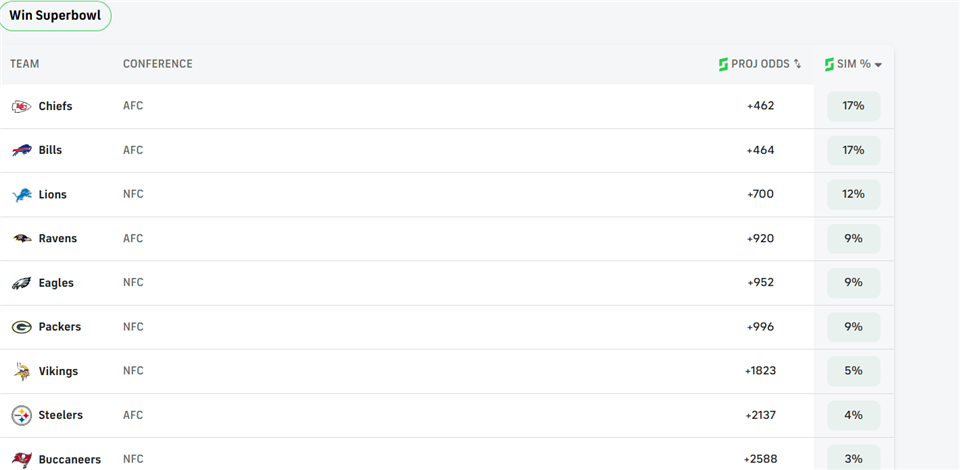Click the Bills team logo
The width and height of the screenshot is (960, 470).
21,151
